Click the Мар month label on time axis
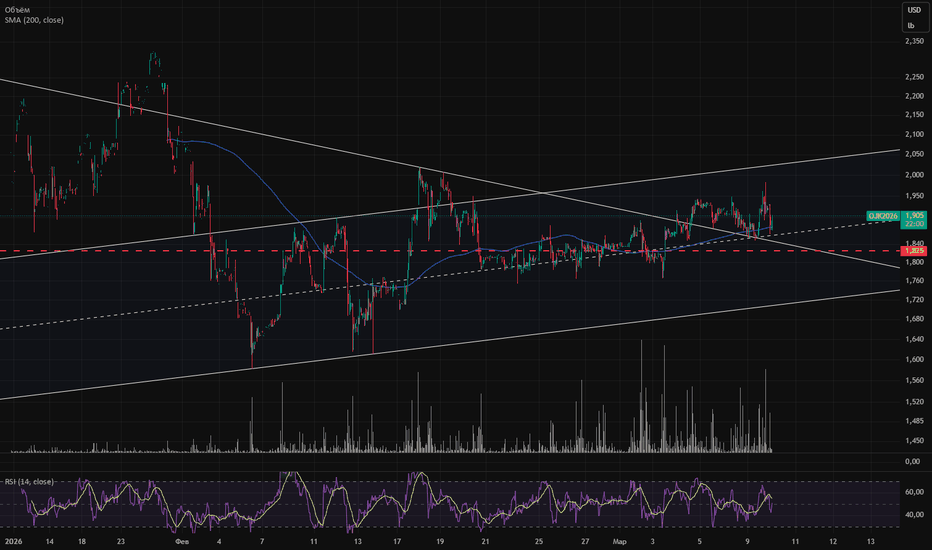932x550 pixels. [x=619, y=542]
